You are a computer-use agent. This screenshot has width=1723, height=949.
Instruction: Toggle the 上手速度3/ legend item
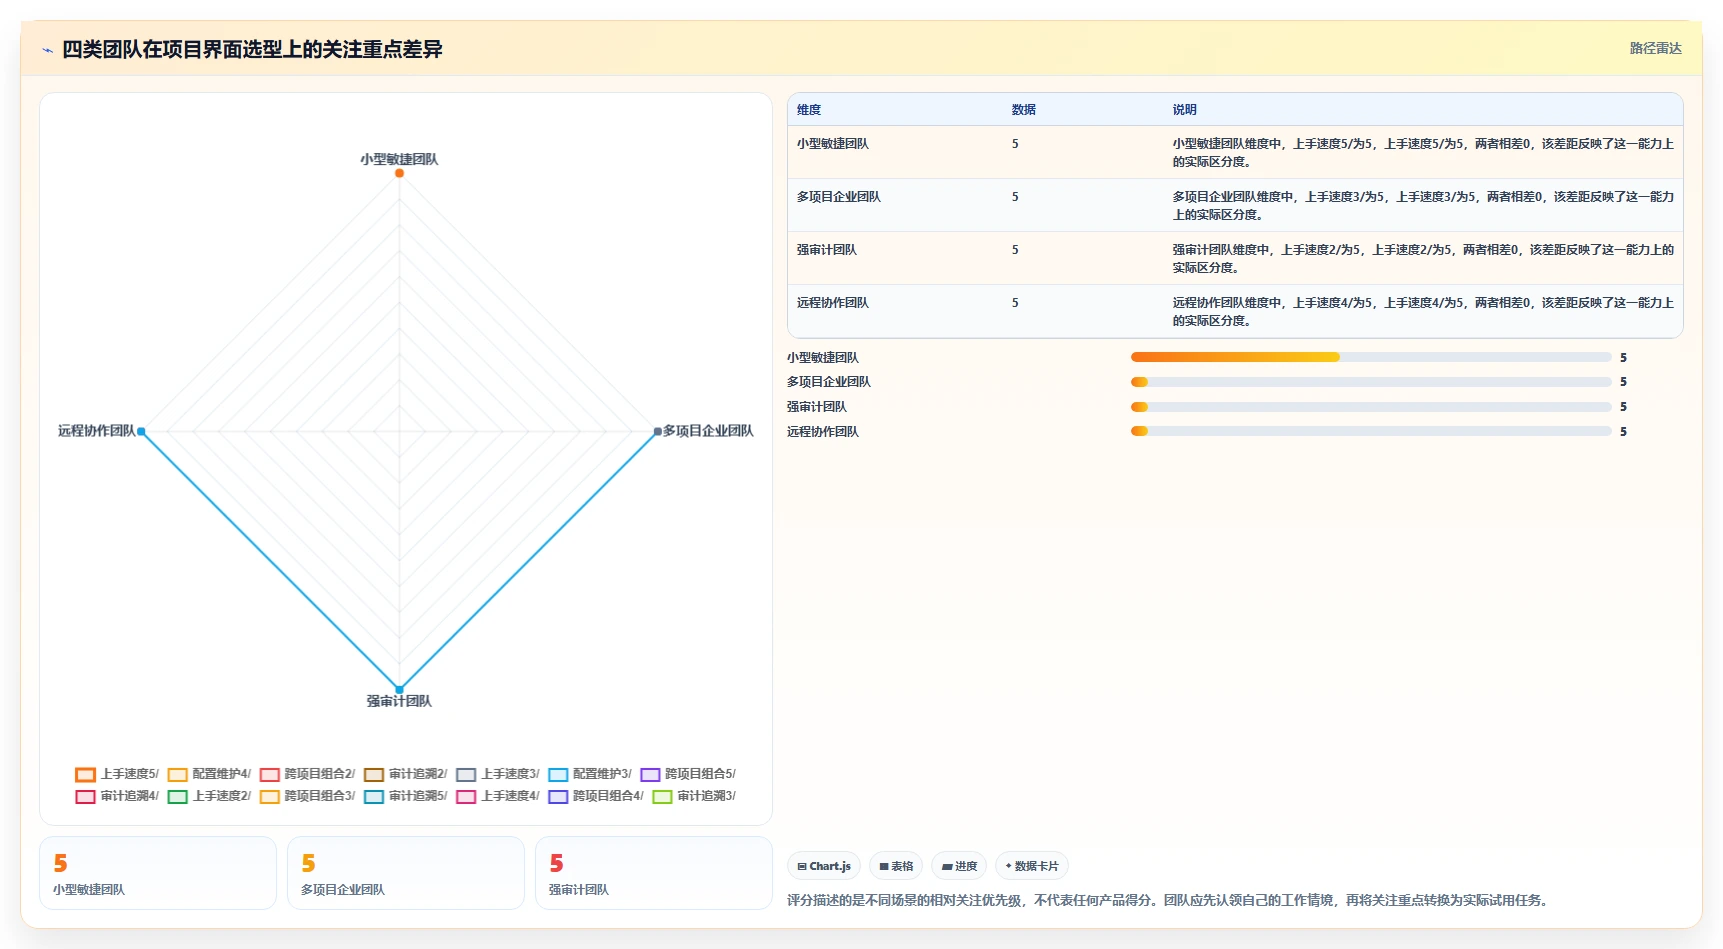[497, 774]
